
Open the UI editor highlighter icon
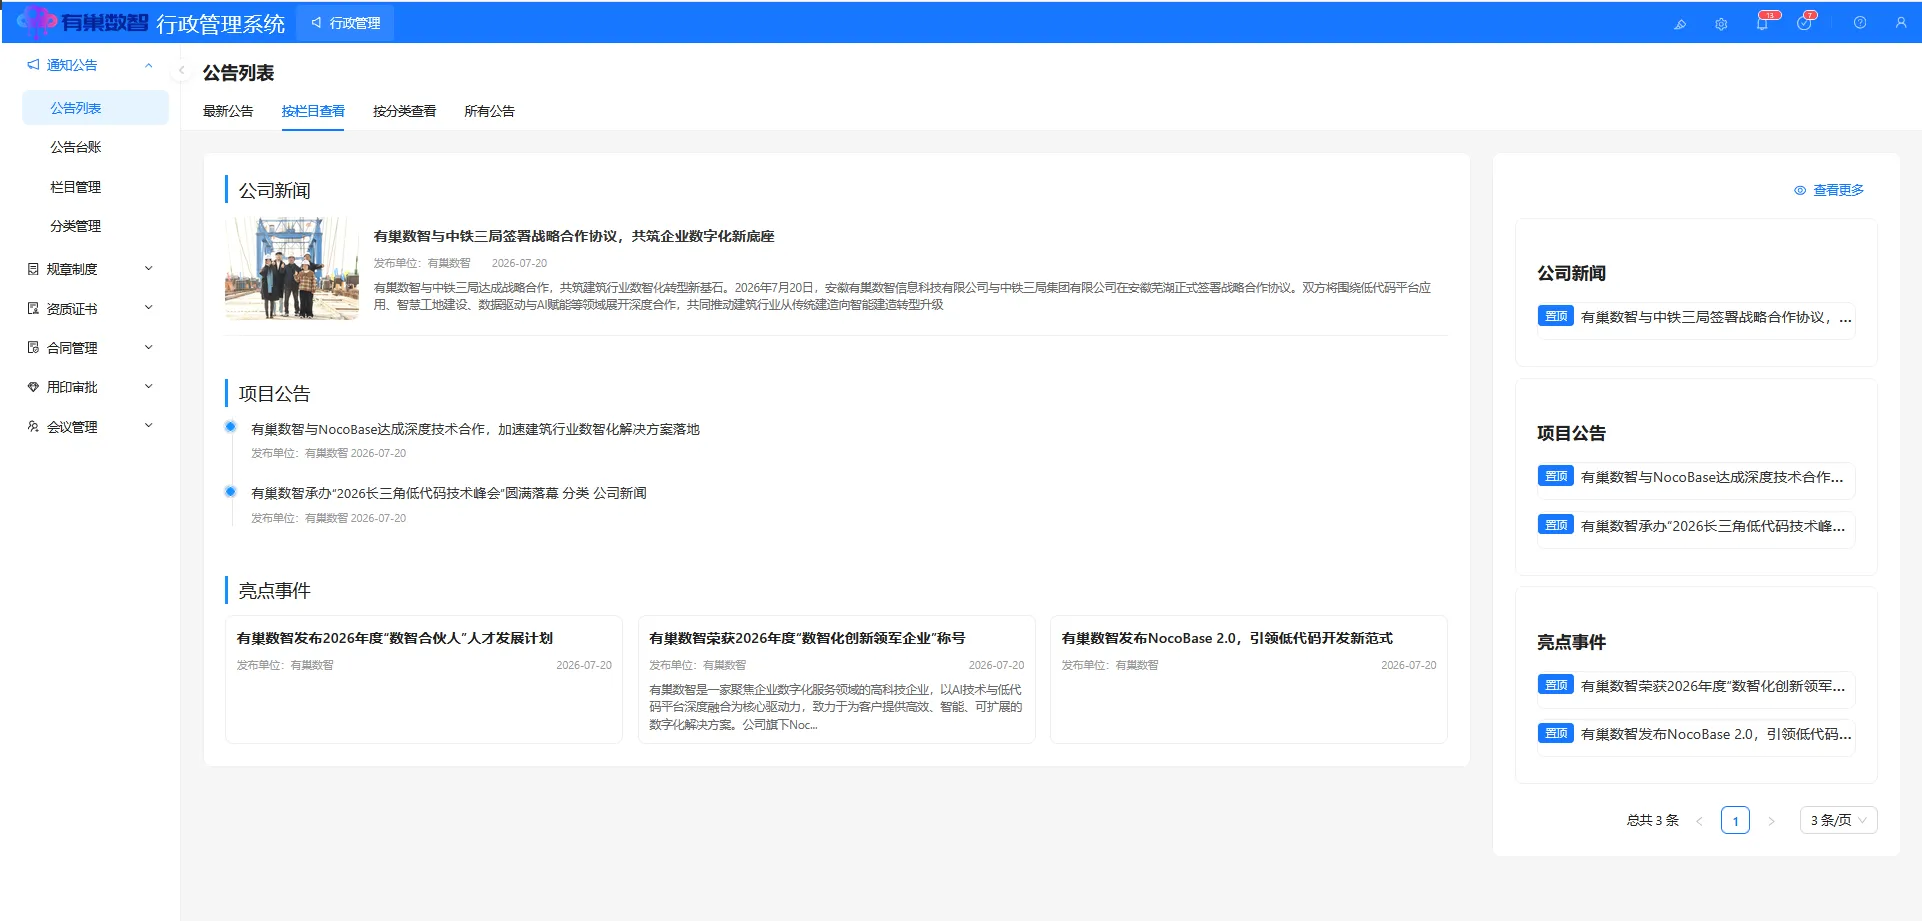[x=1680, y=24]
